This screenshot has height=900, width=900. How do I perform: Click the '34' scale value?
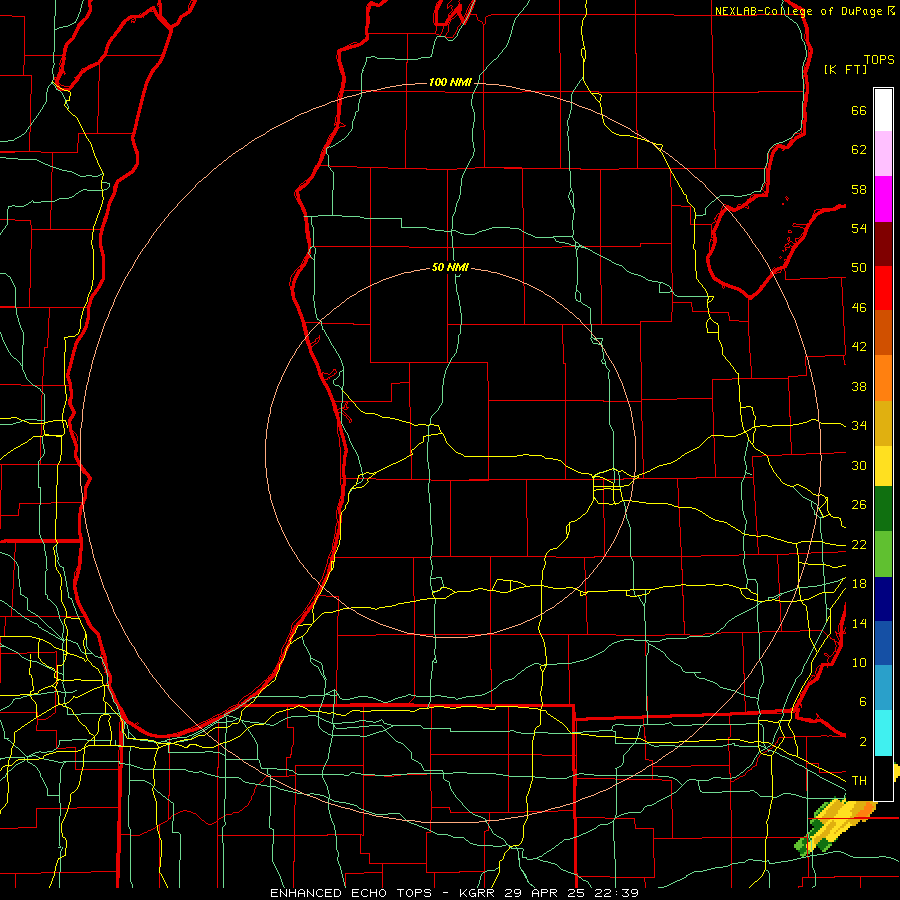click(x=859, y=426)
